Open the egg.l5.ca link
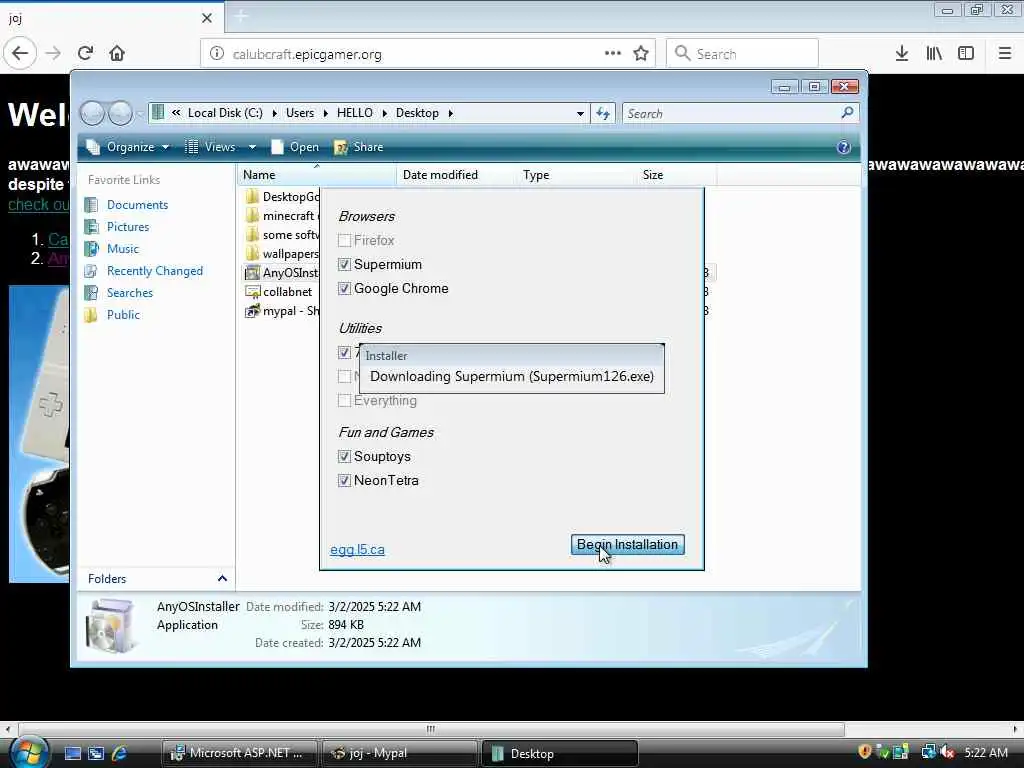 (357, 550)
